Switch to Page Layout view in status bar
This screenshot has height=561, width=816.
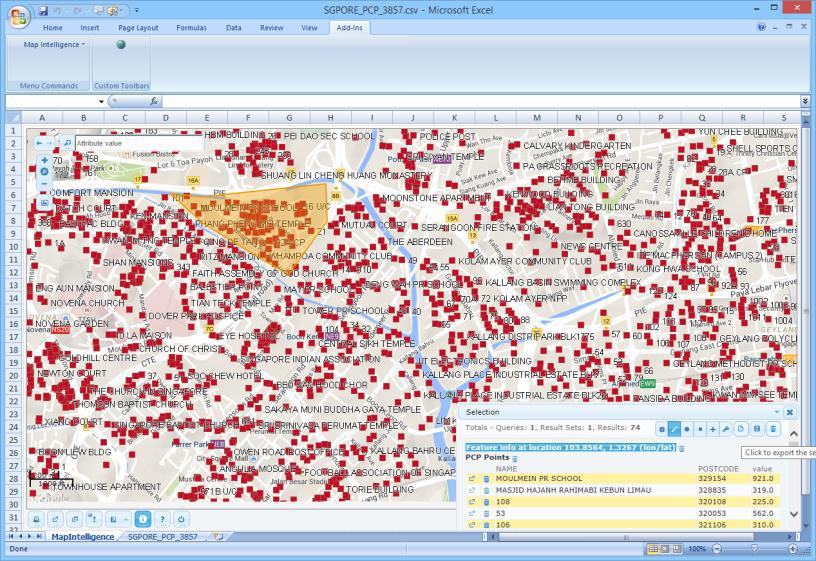tap(665, 549)
